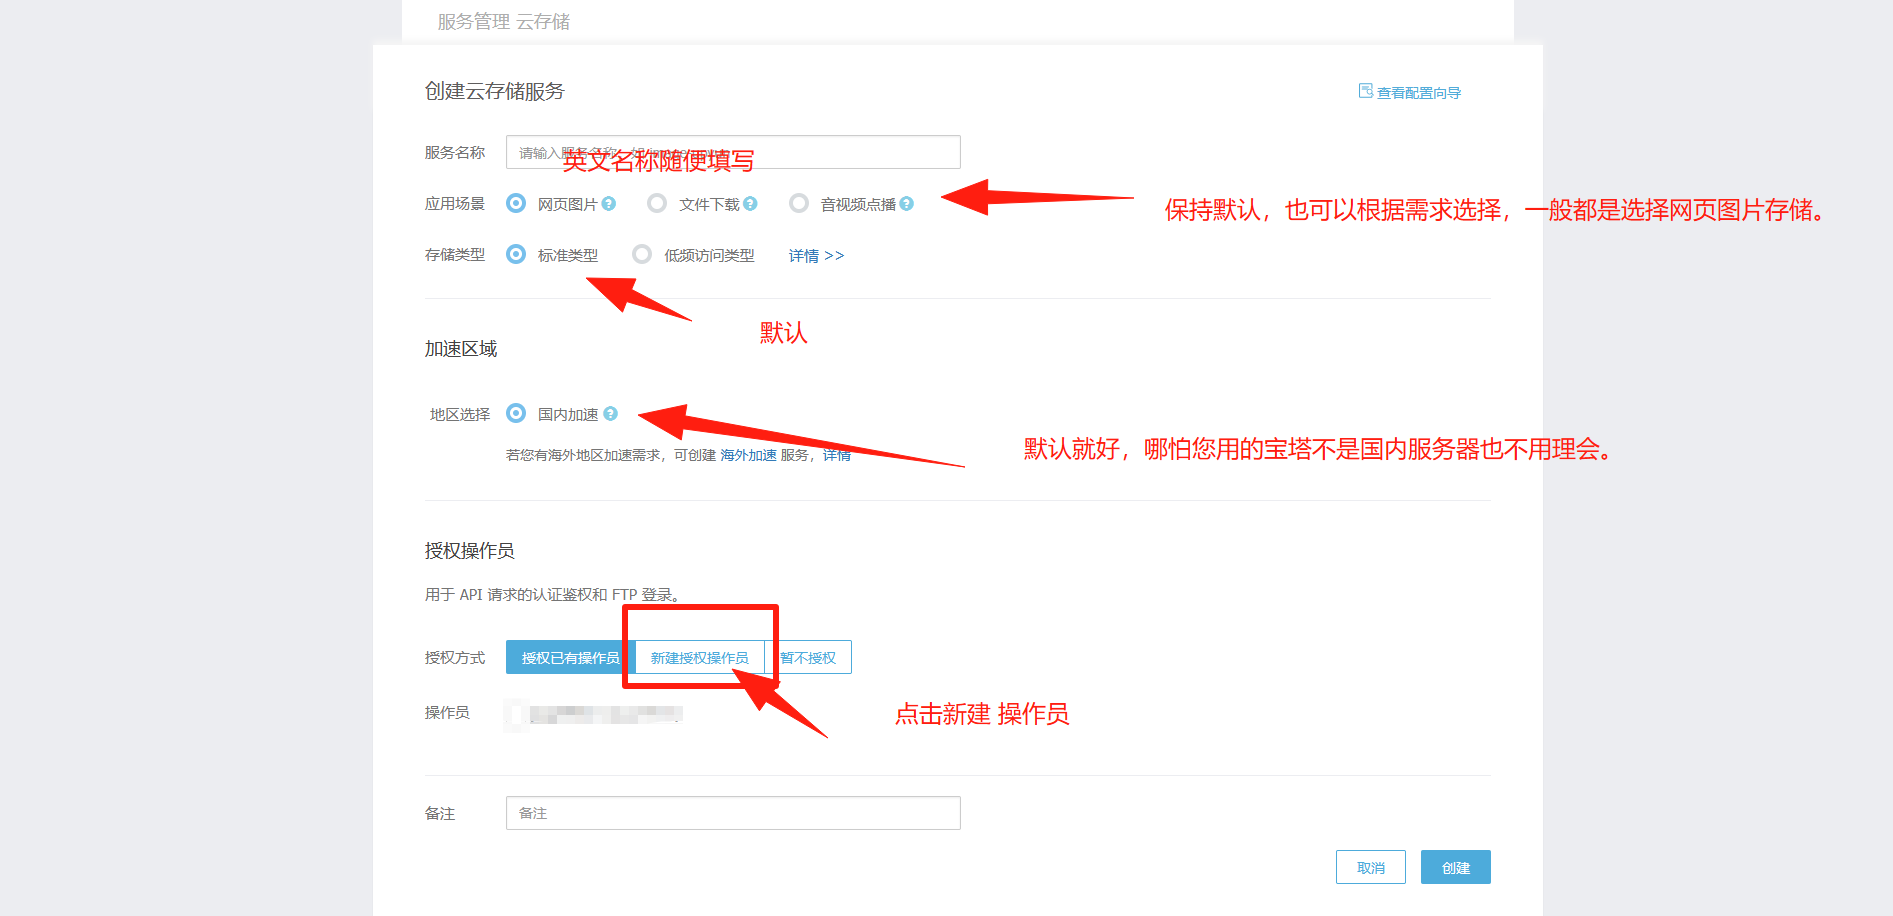Click the 取消 button

tap(1371, 867)
